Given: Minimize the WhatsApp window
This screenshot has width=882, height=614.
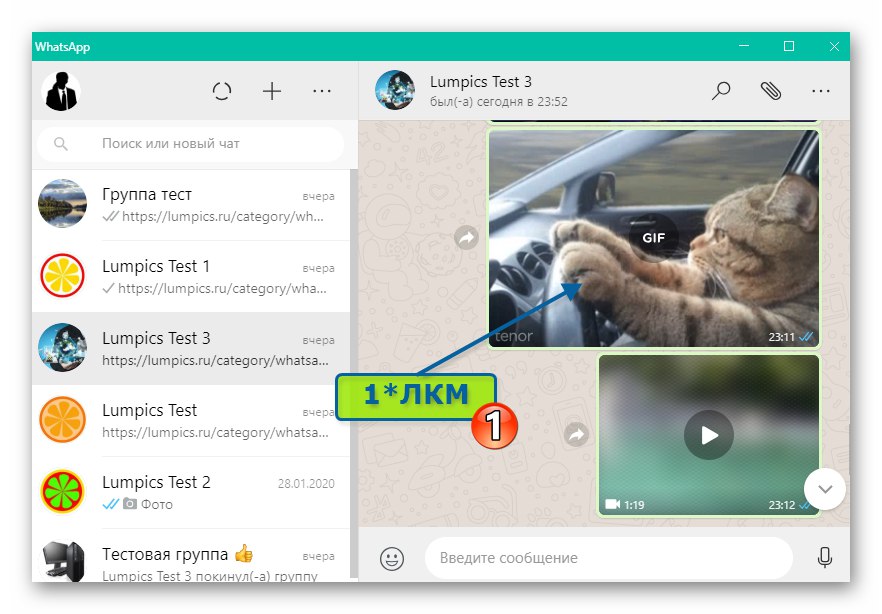Looking at the screenshot, I should 744,46.
